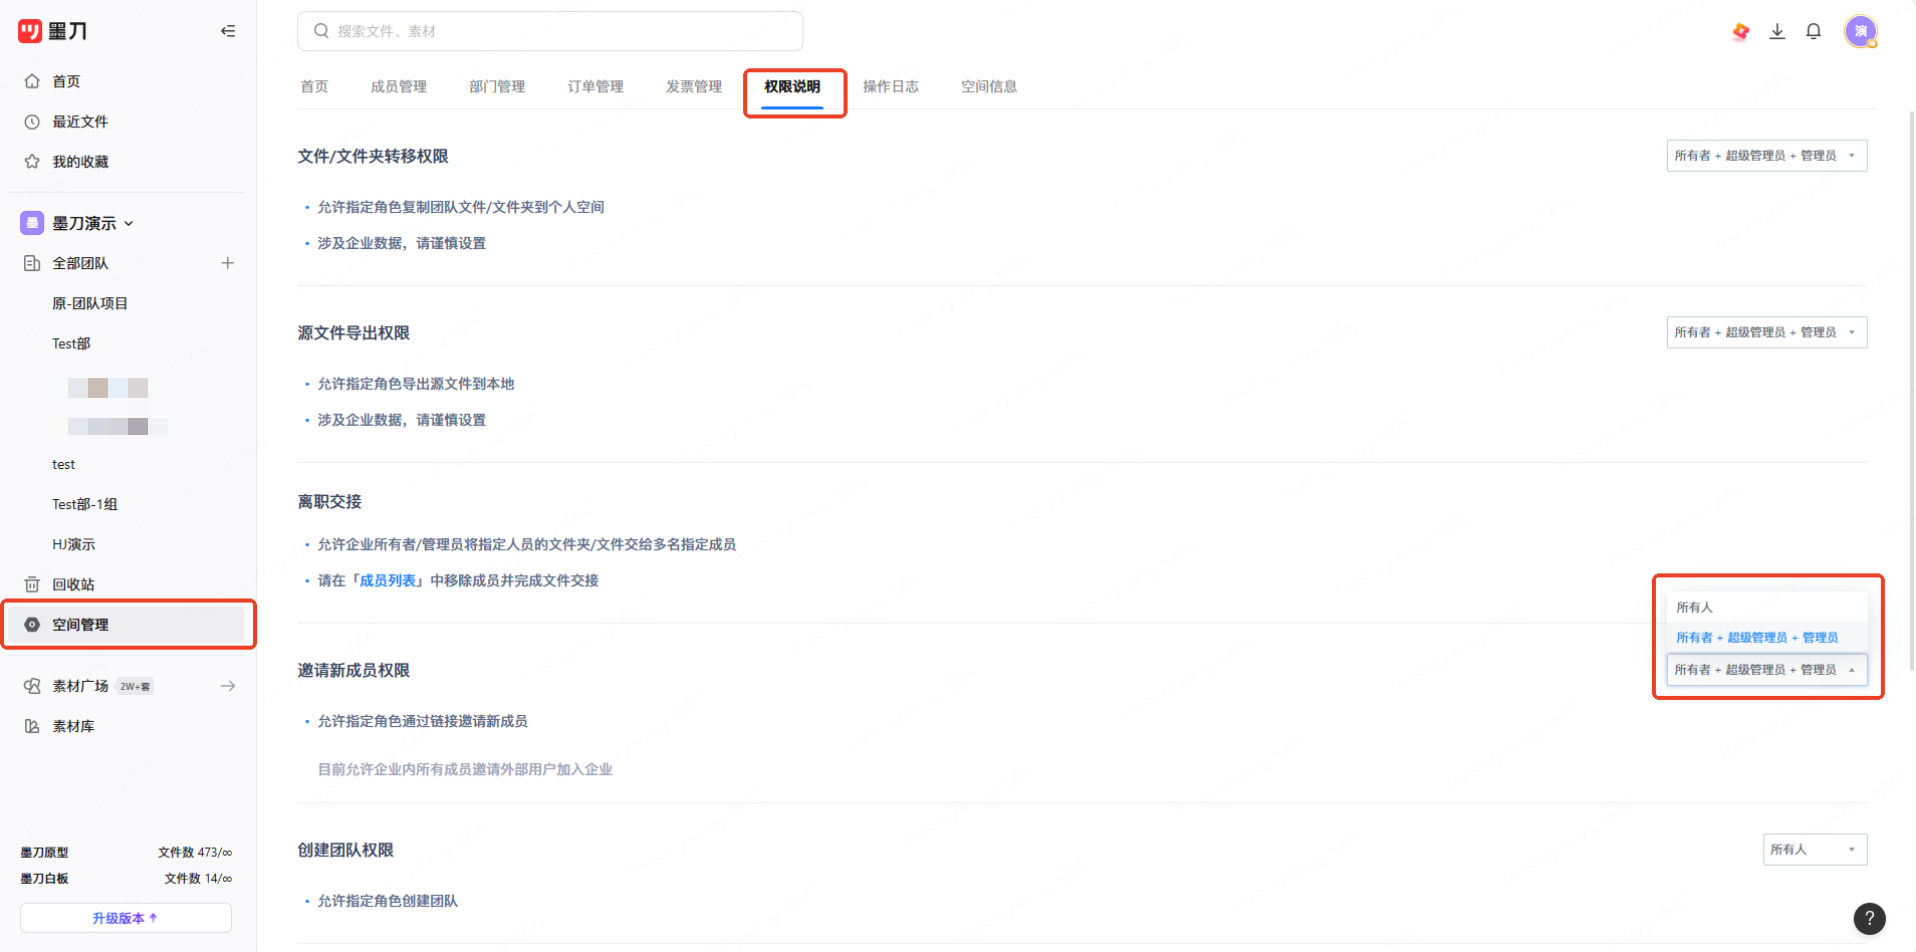Collapse the 邀请新成员权限 dropdown
The width and height of the screenshot is (1916, 952).
(1766, 670)
